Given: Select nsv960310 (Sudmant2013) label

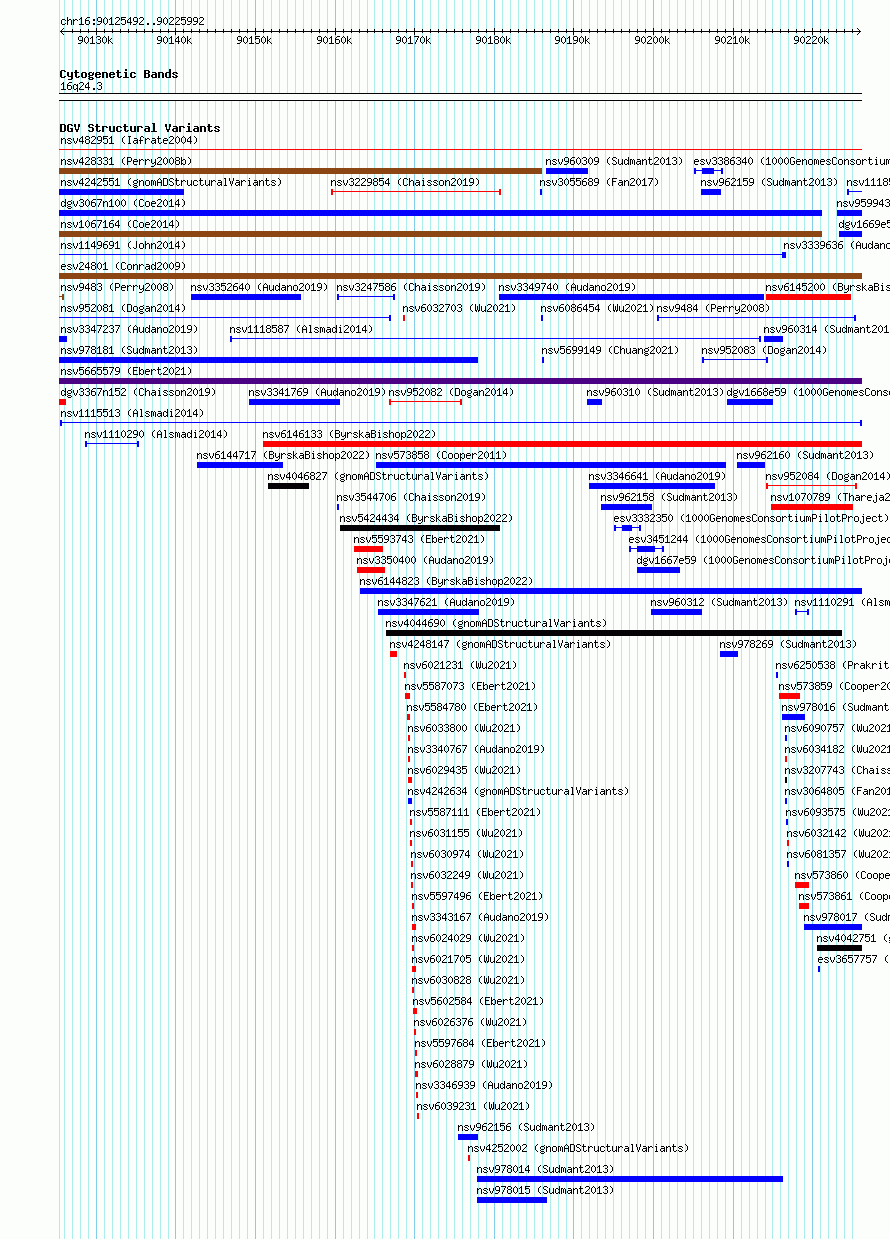Looking at the screenshot, I should [655, 392].
